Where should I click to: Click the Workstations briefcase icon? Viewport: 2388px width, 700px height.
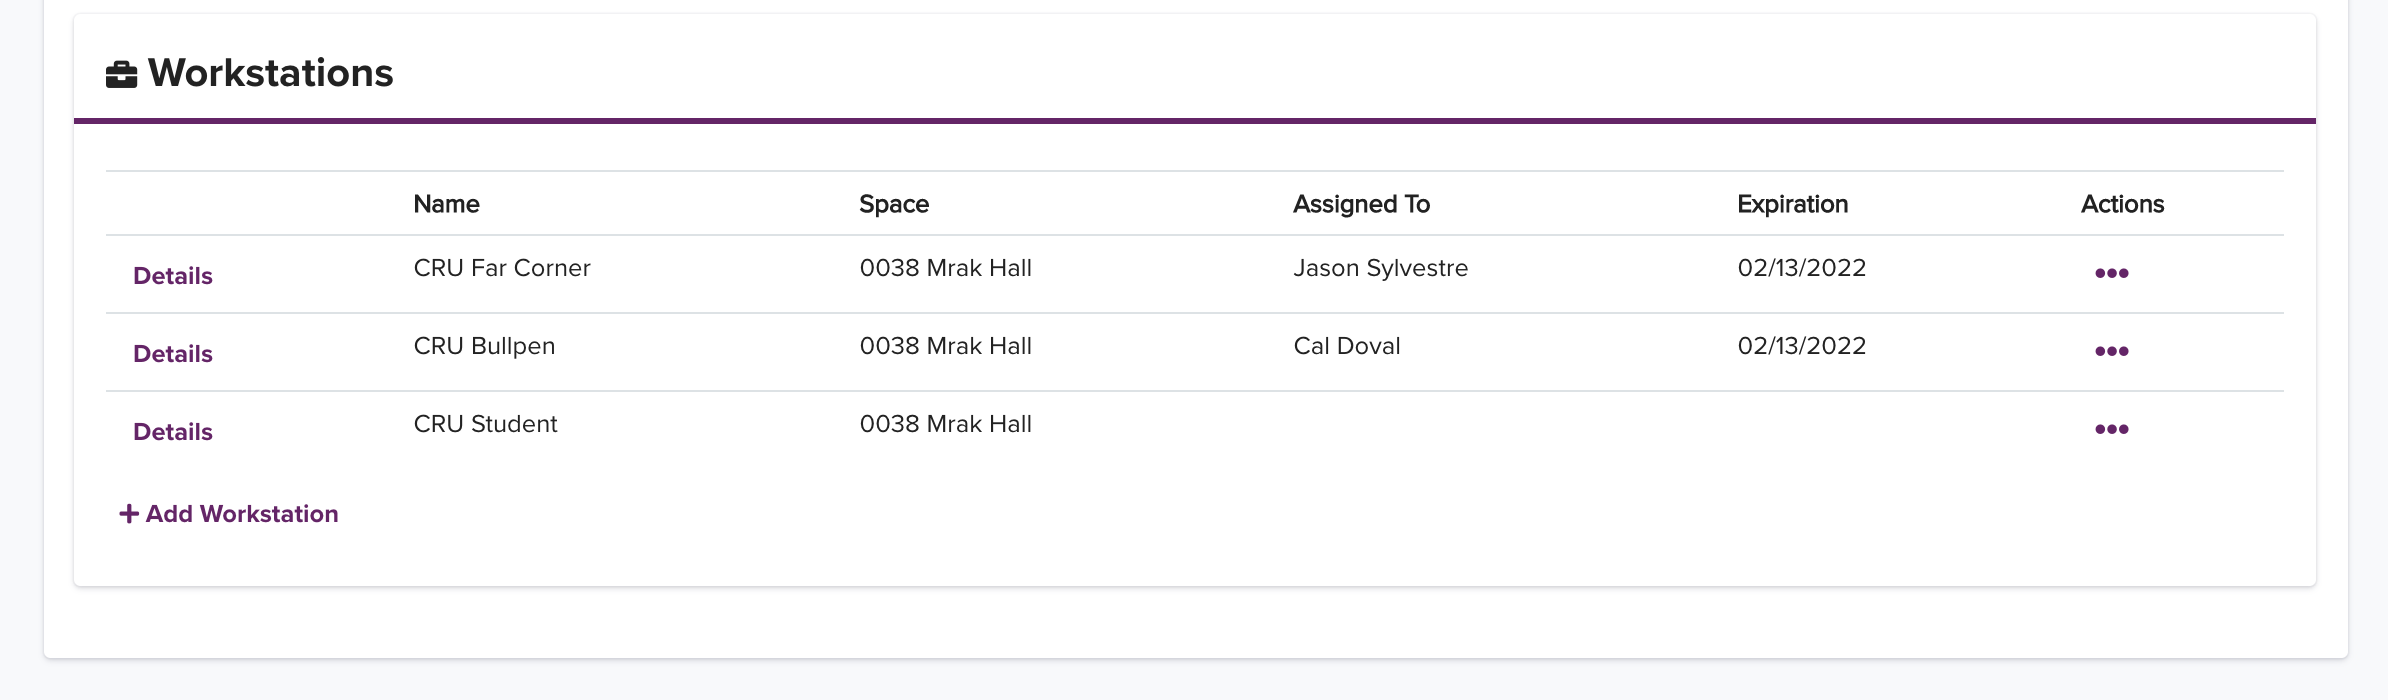(121, 74)
